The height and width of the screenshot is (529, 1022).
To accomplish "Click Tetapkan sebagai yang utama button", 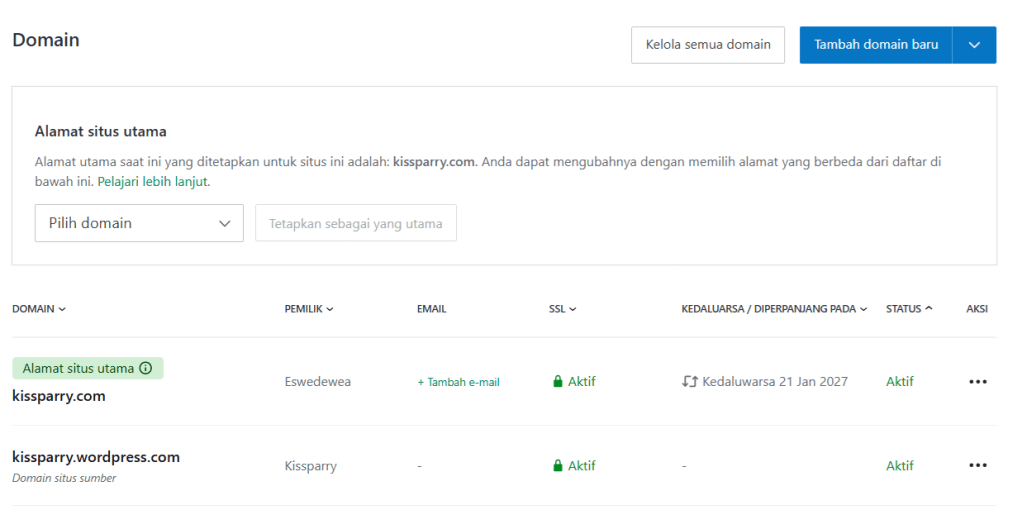I will point(355,223).
